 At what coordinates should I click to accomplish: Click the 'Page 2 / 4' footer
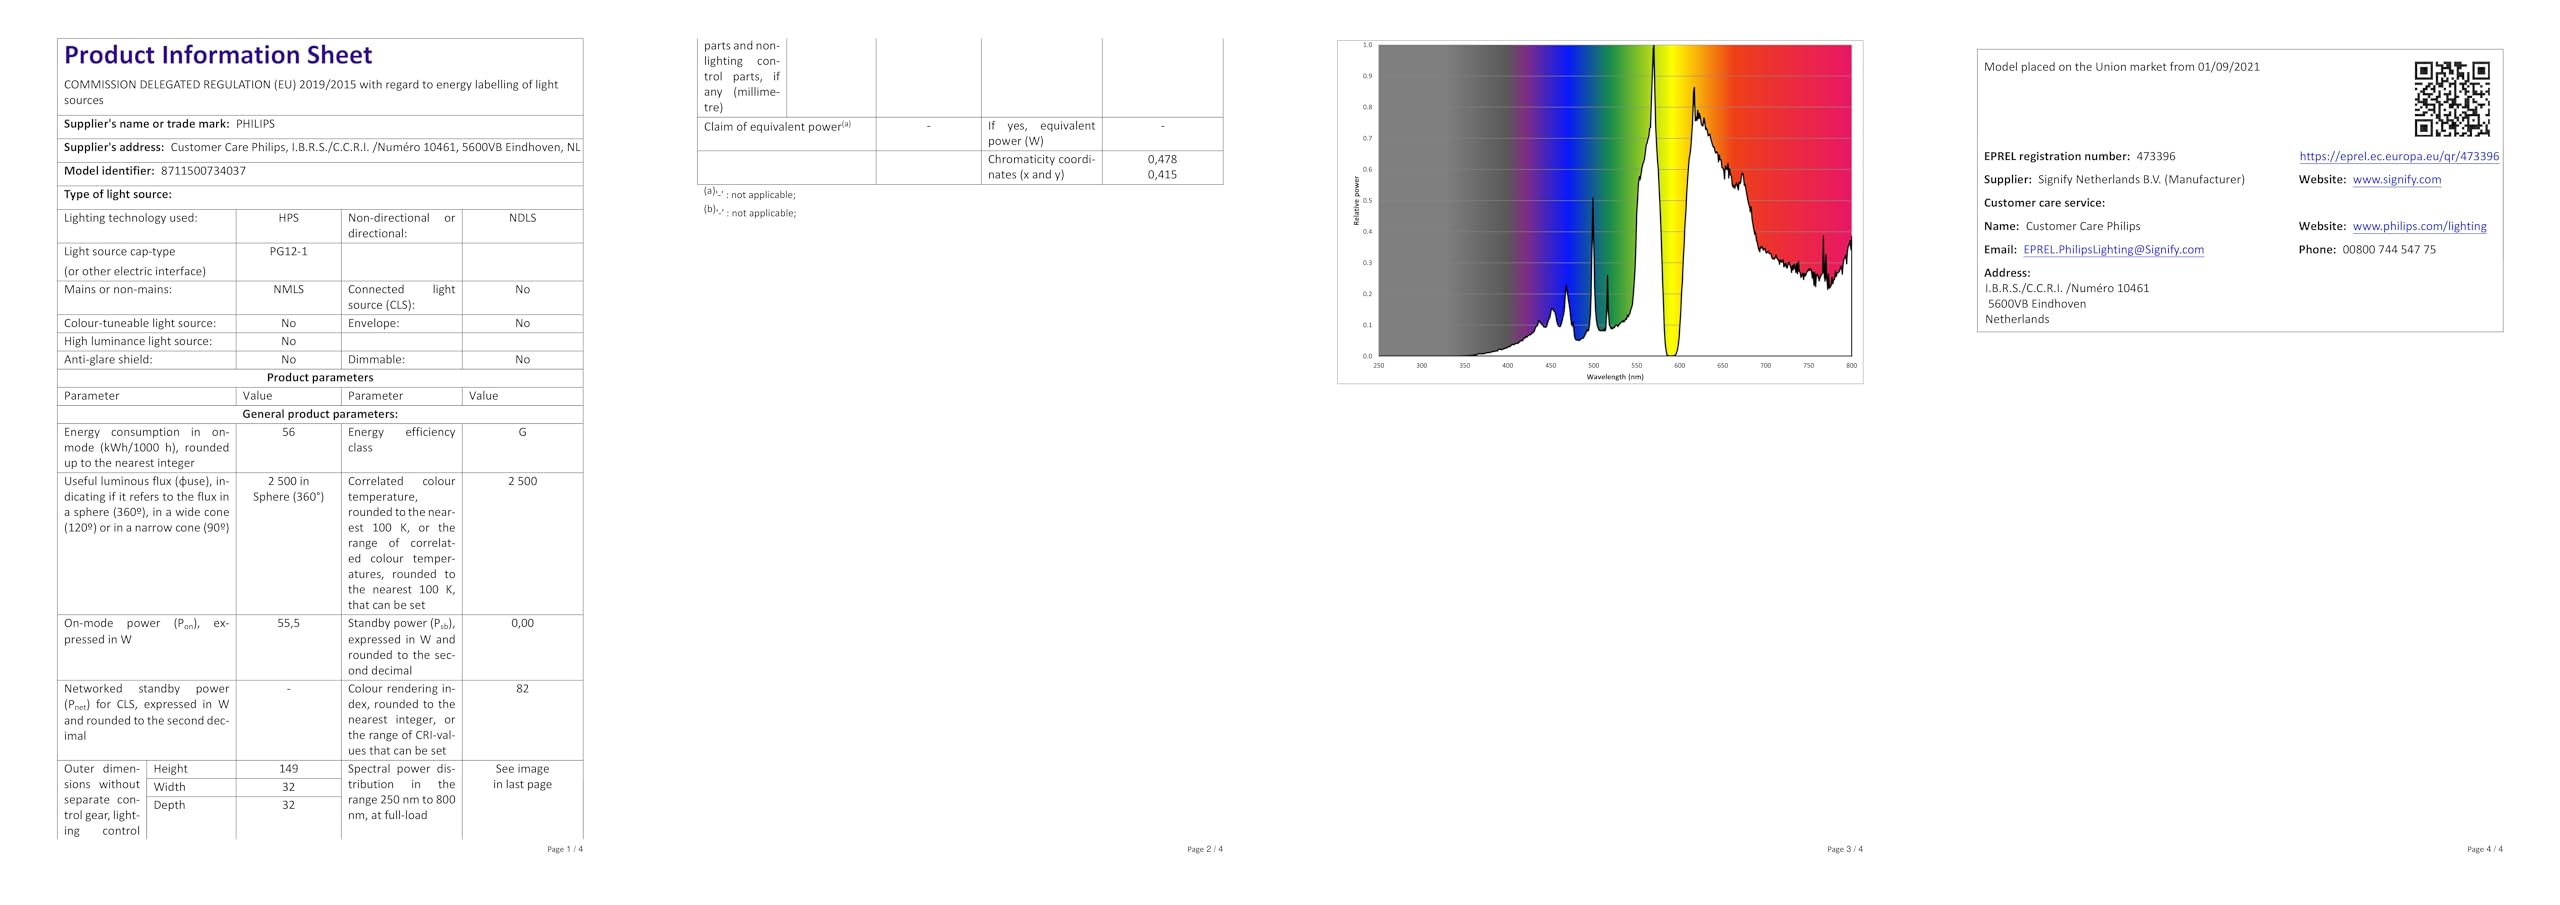tap(1205, 849)
